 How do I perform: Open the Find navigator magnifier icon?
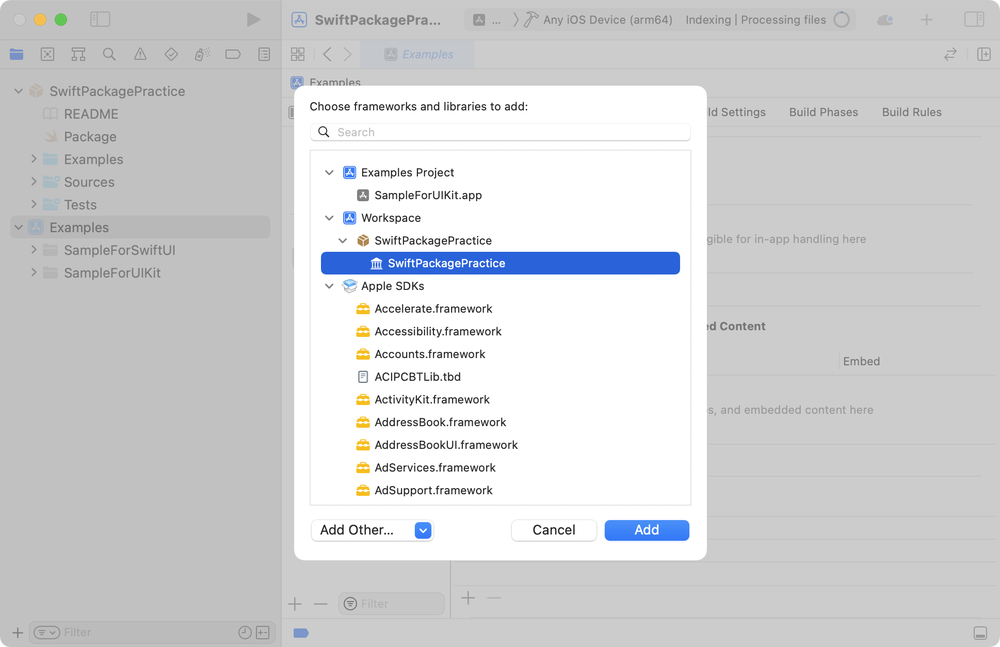click(x=109, y=55)
